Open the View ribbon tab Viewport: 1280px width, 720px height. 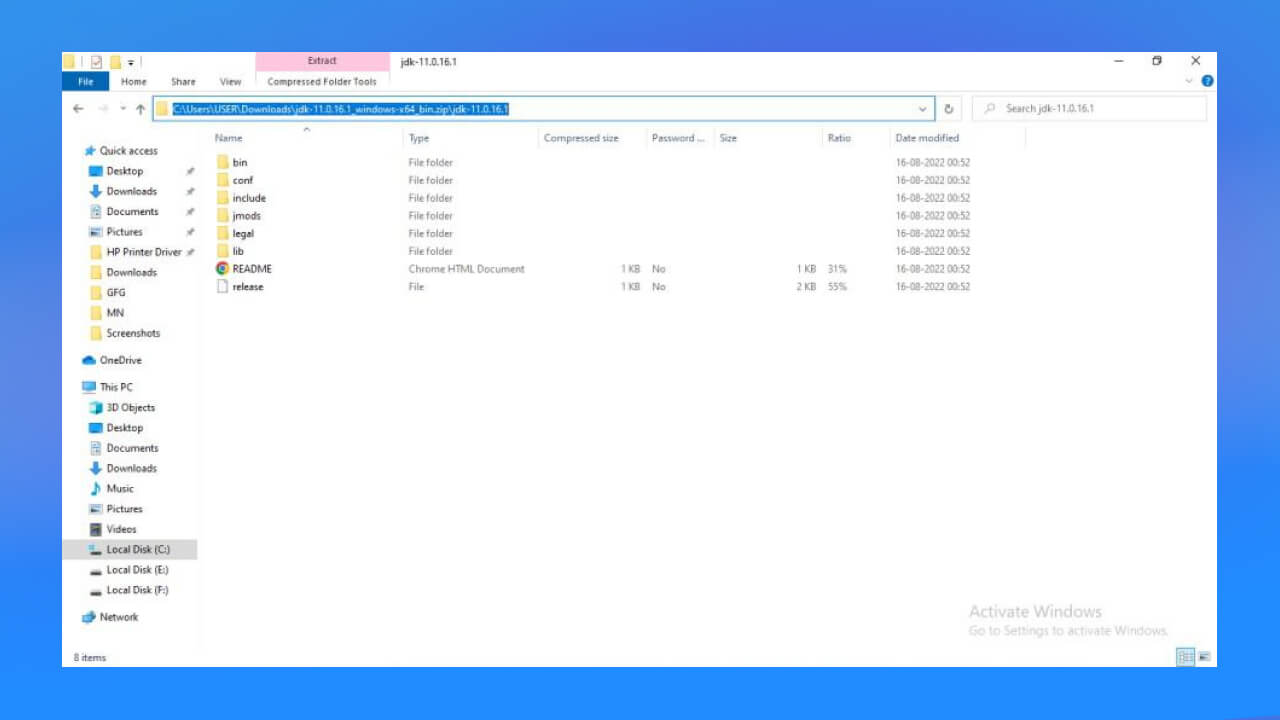tap(231, 82)
